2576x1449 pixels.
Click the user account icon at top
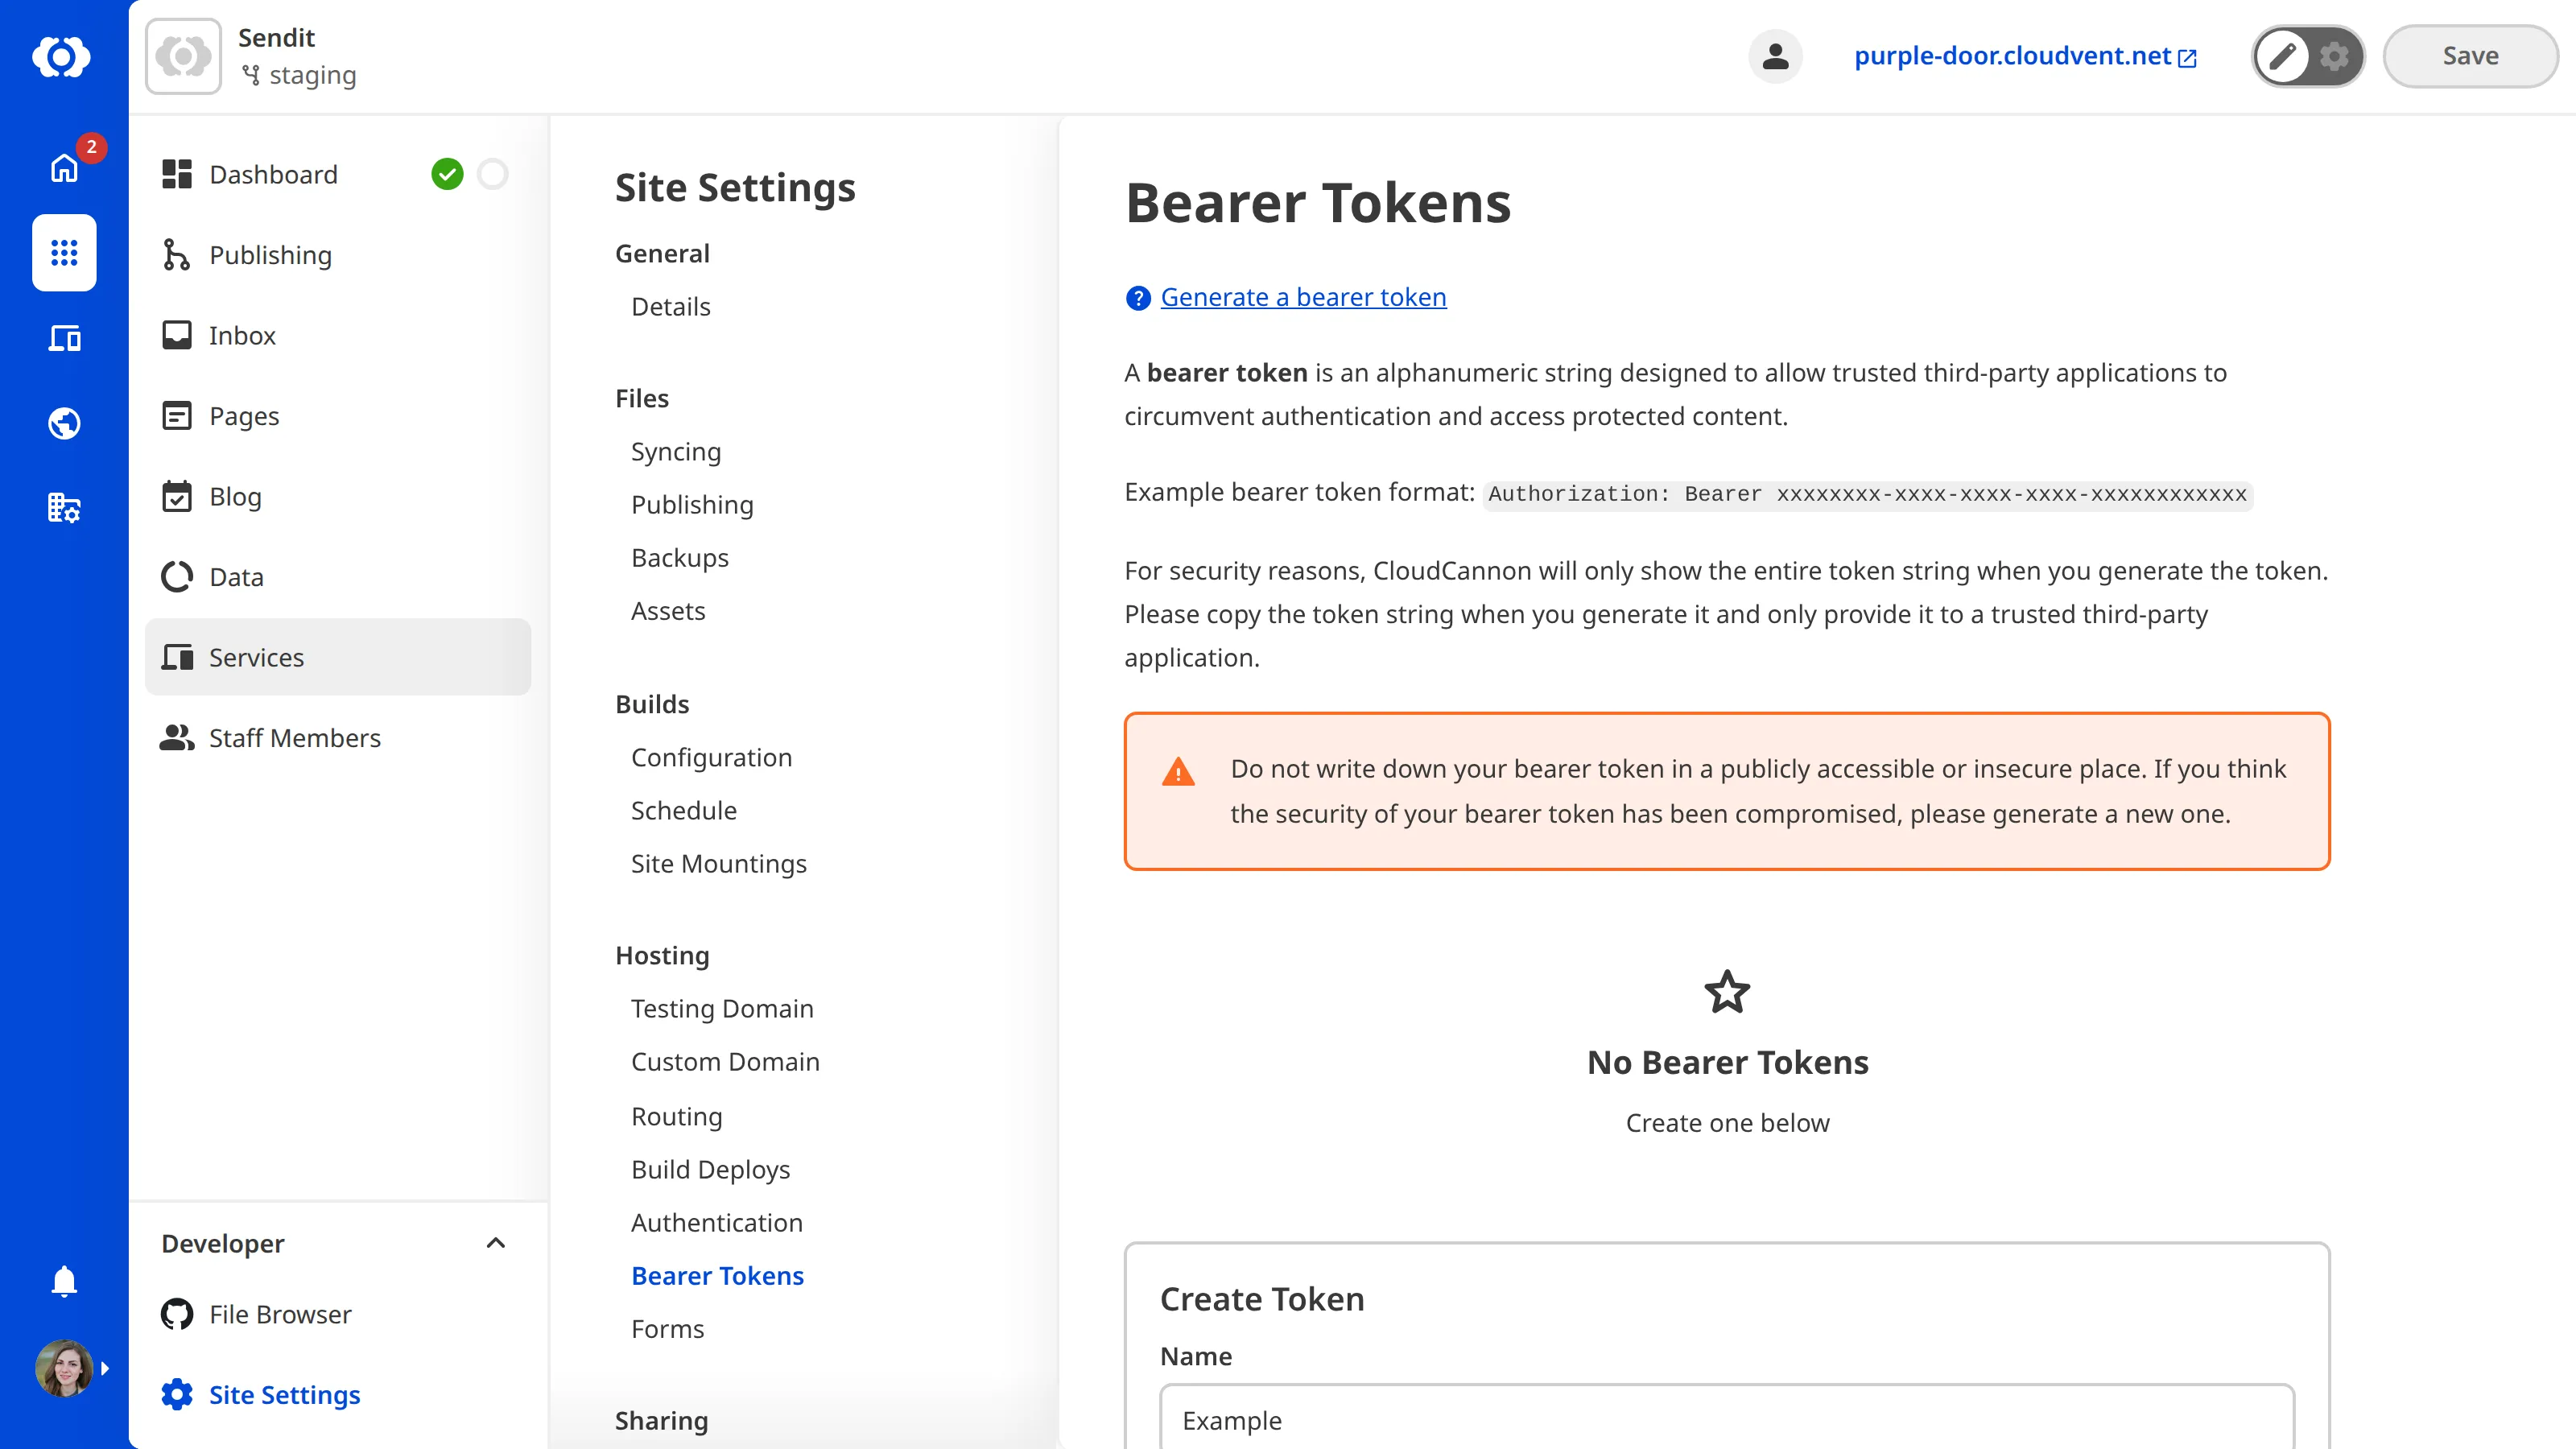pyautogui.click(x=1775, y=56)
